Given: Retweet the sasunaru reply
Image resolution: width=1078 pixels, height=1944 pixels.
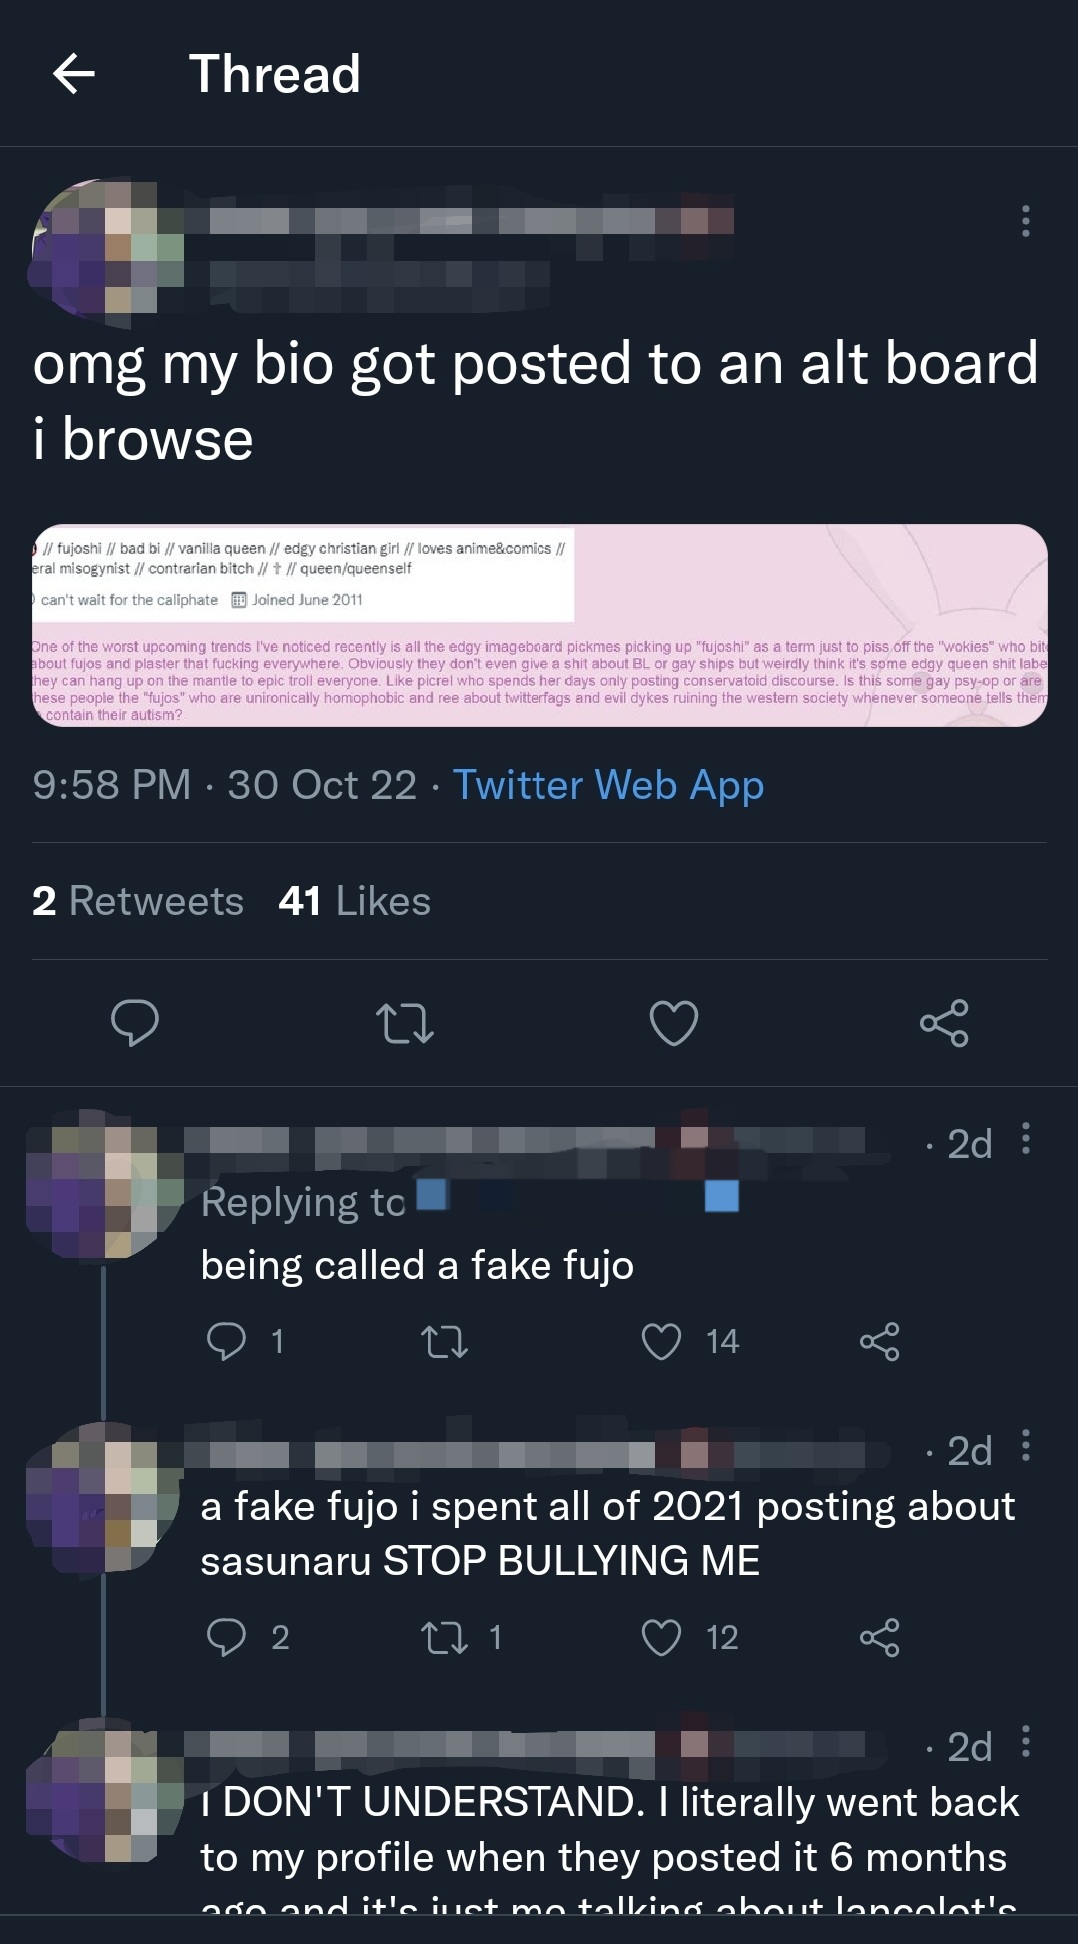Looking at the screenshot, I should [444, 1637].
